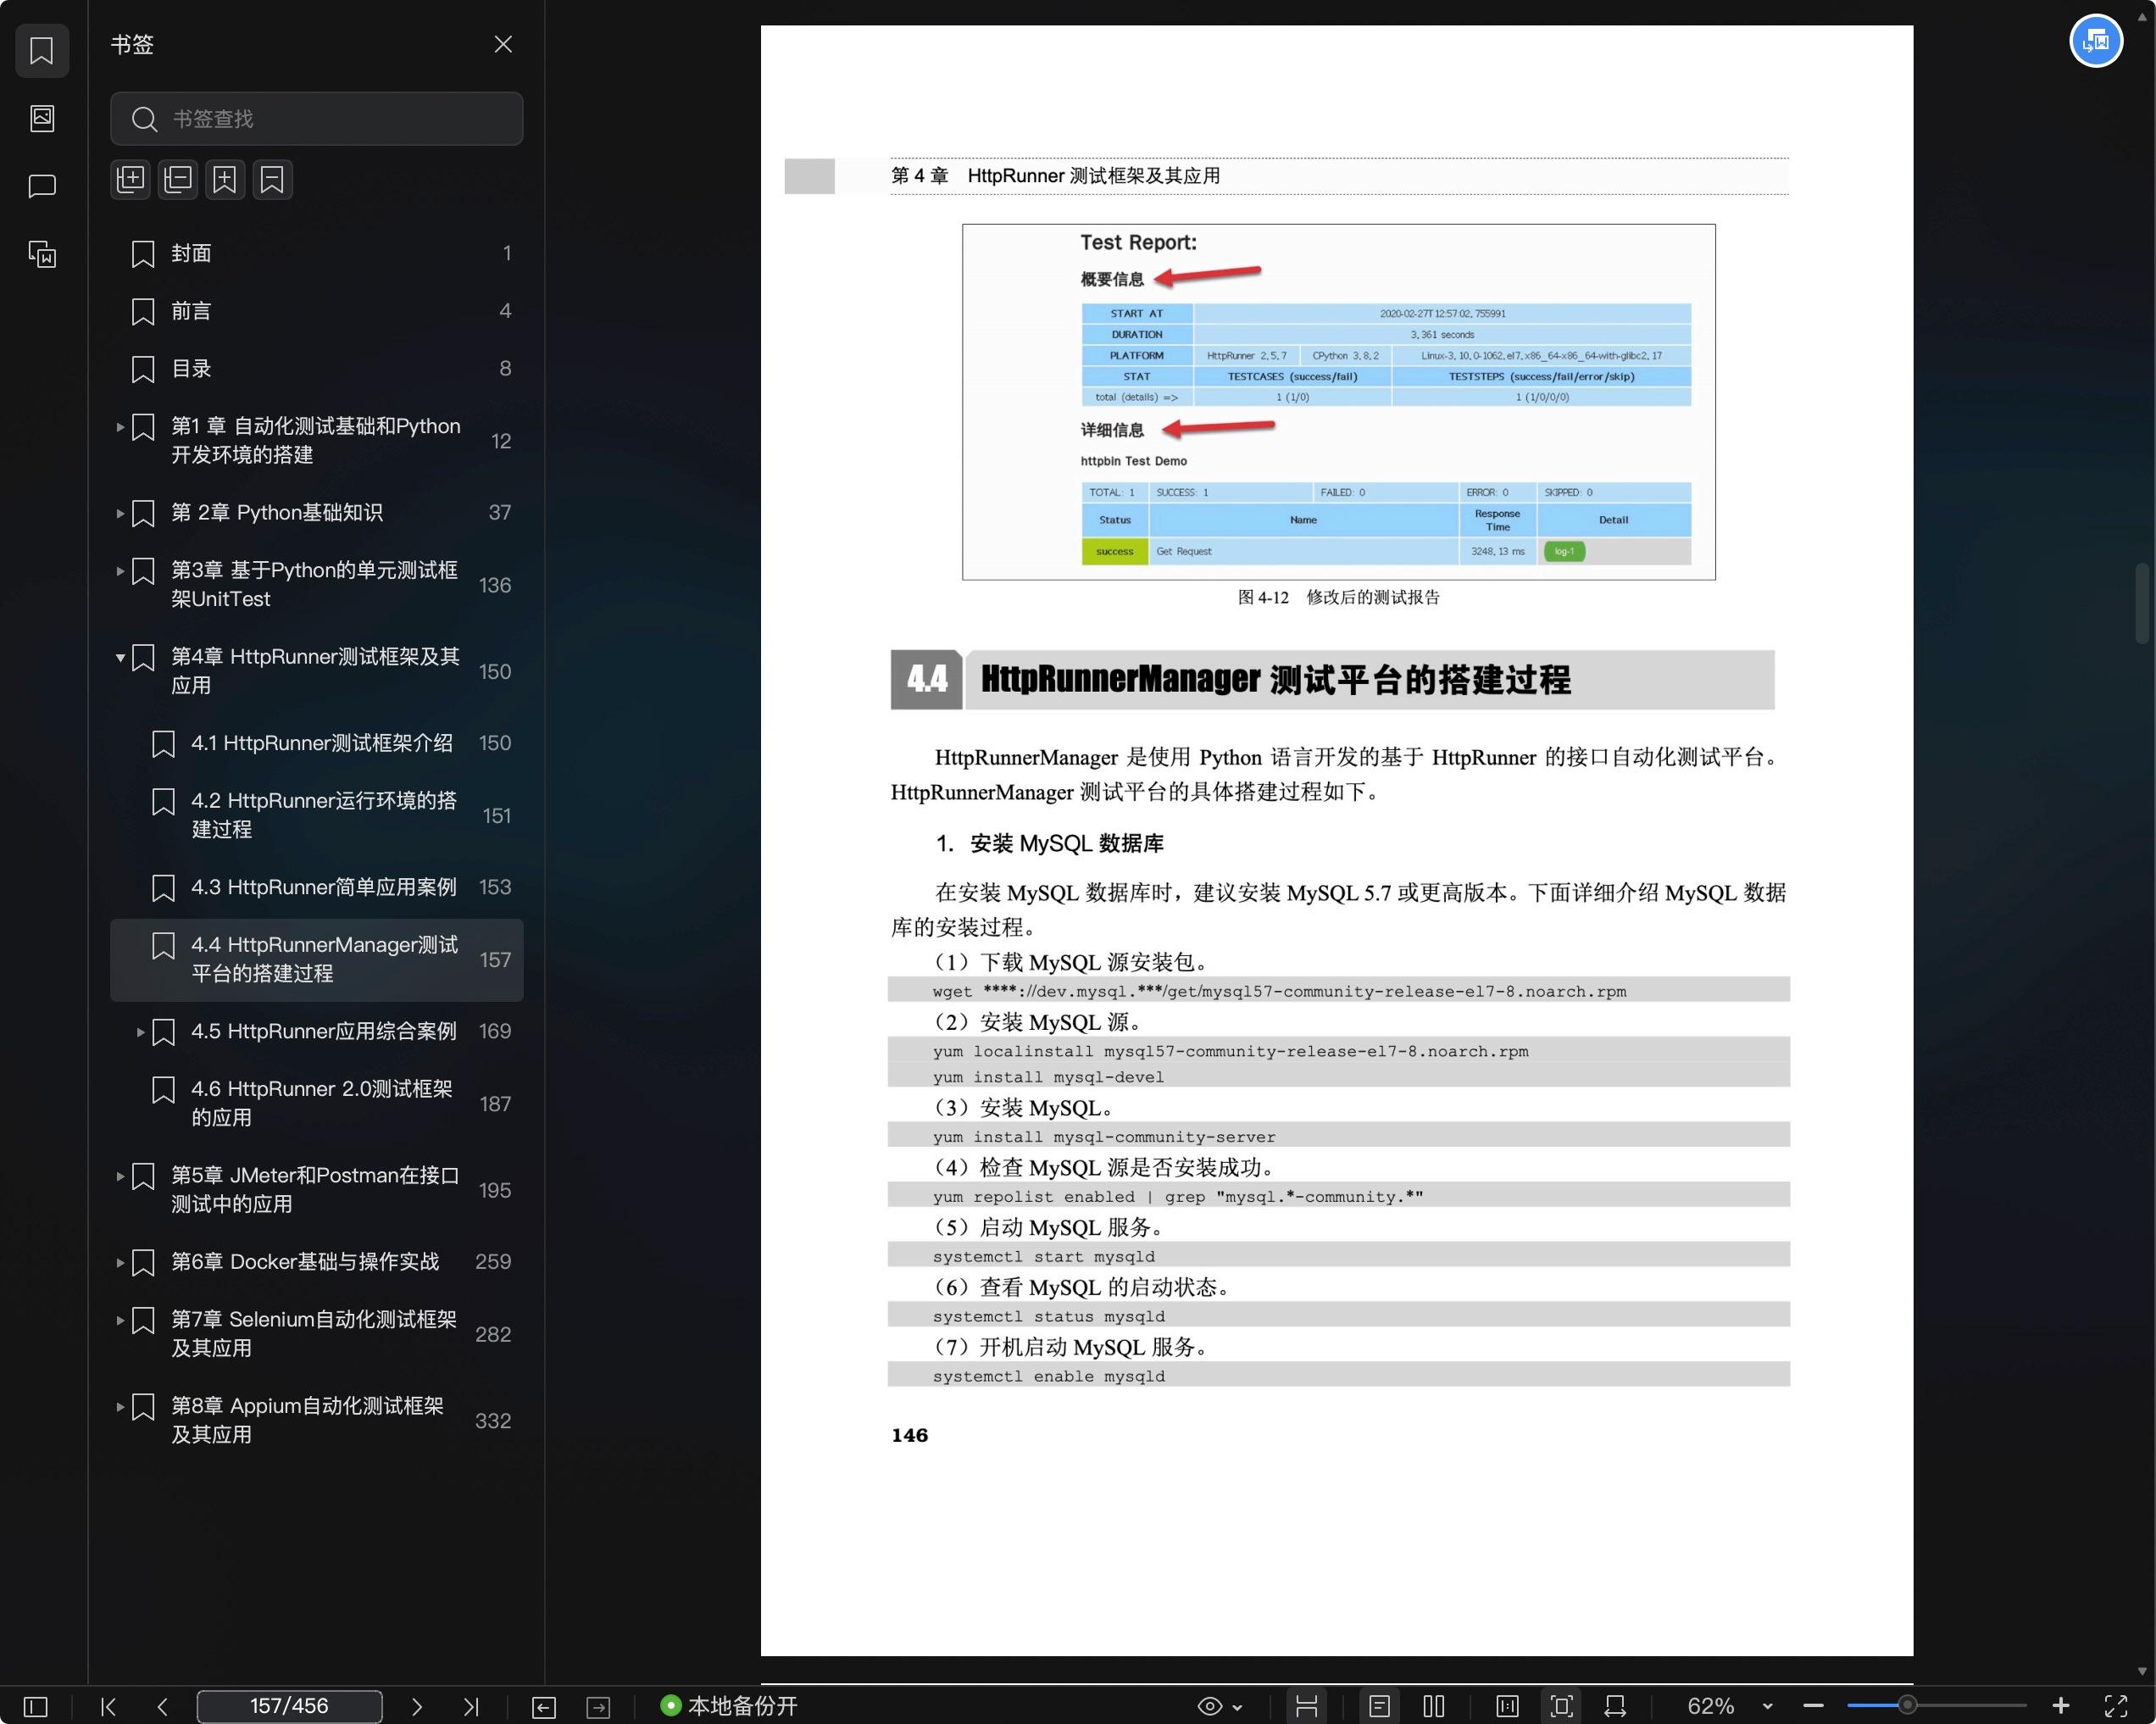Go to 4.6 HttpRunner 2.0 bookmark
This screenshot has height=1724, width=2156.
click(317, 1103)
